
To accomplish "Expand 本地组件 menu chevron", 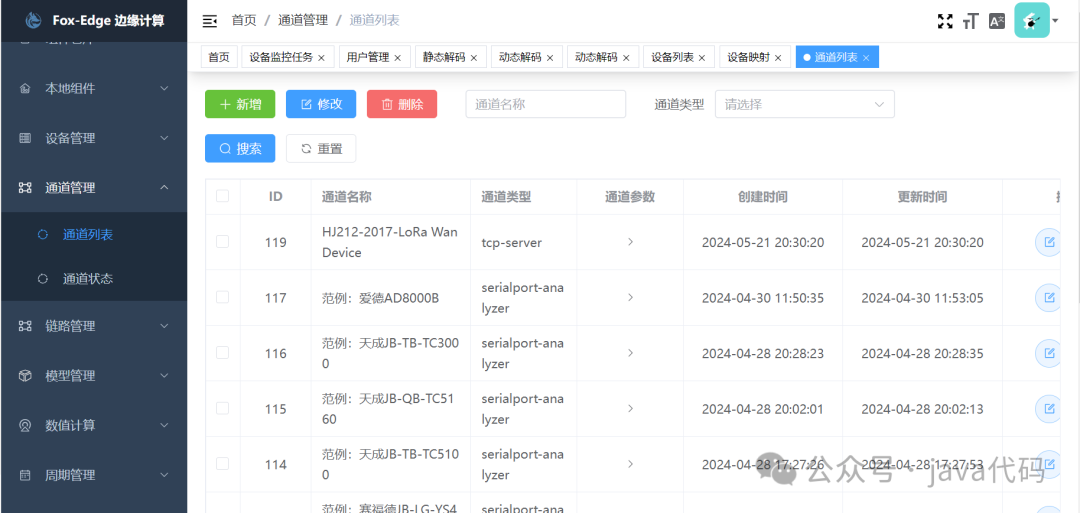I will click(164, 89).
